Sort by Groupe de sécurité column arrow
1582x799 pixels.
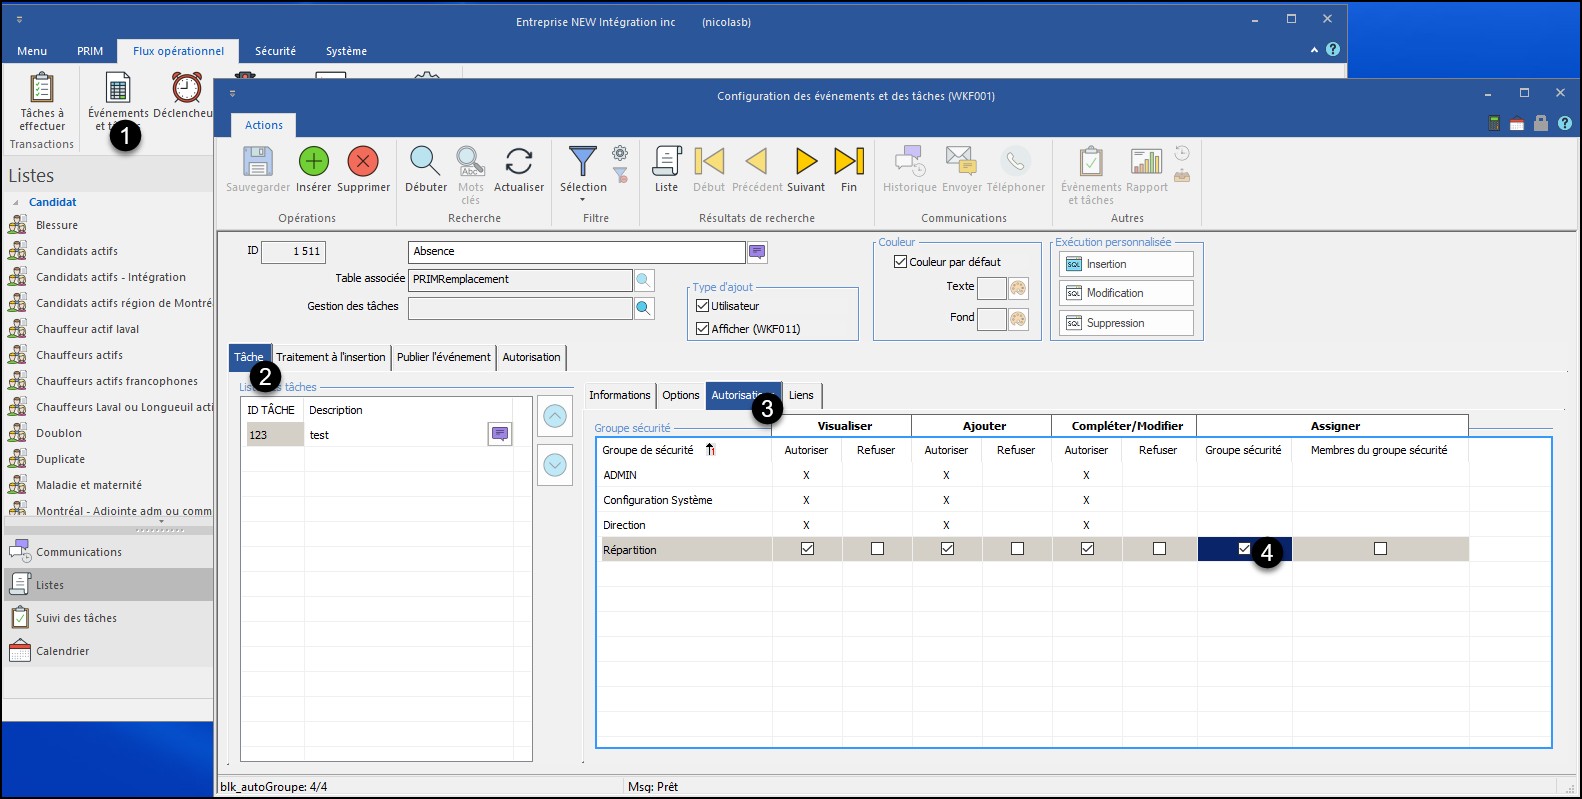tap(710, 450)
